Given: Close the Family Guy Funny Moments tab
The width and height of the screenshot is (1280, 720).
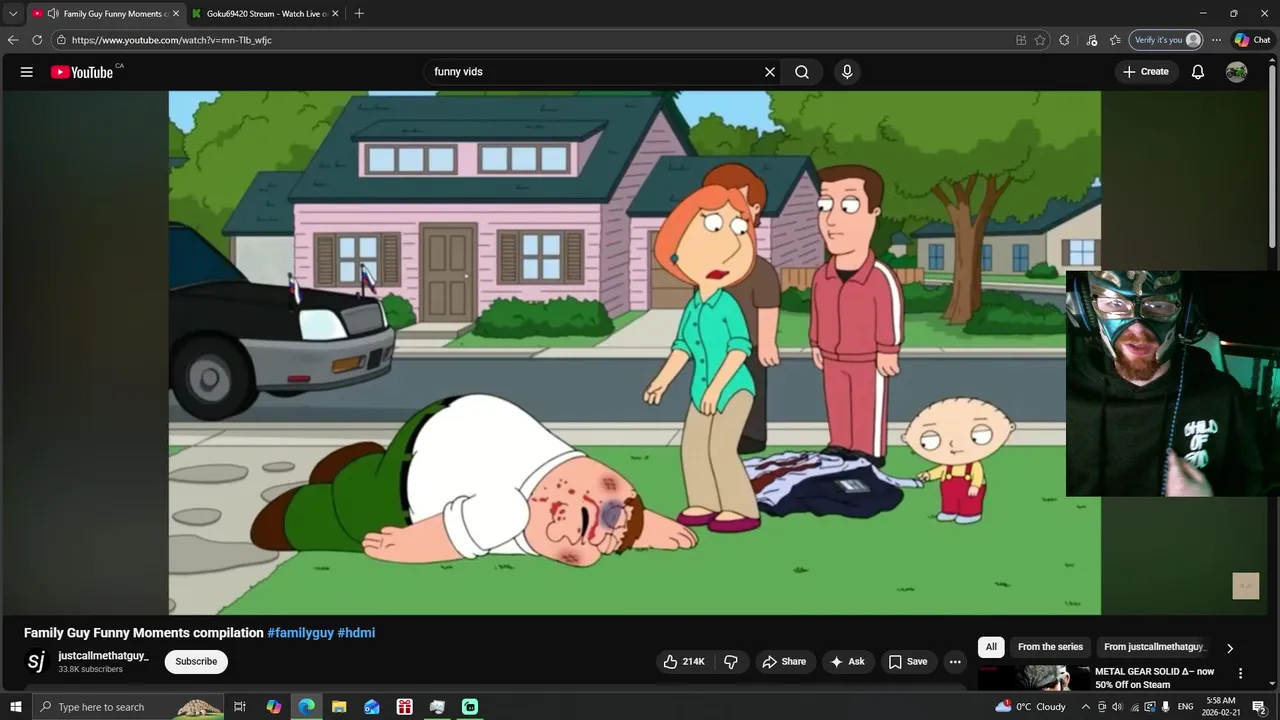Looking at the screenshot, I should pos(176,13).
